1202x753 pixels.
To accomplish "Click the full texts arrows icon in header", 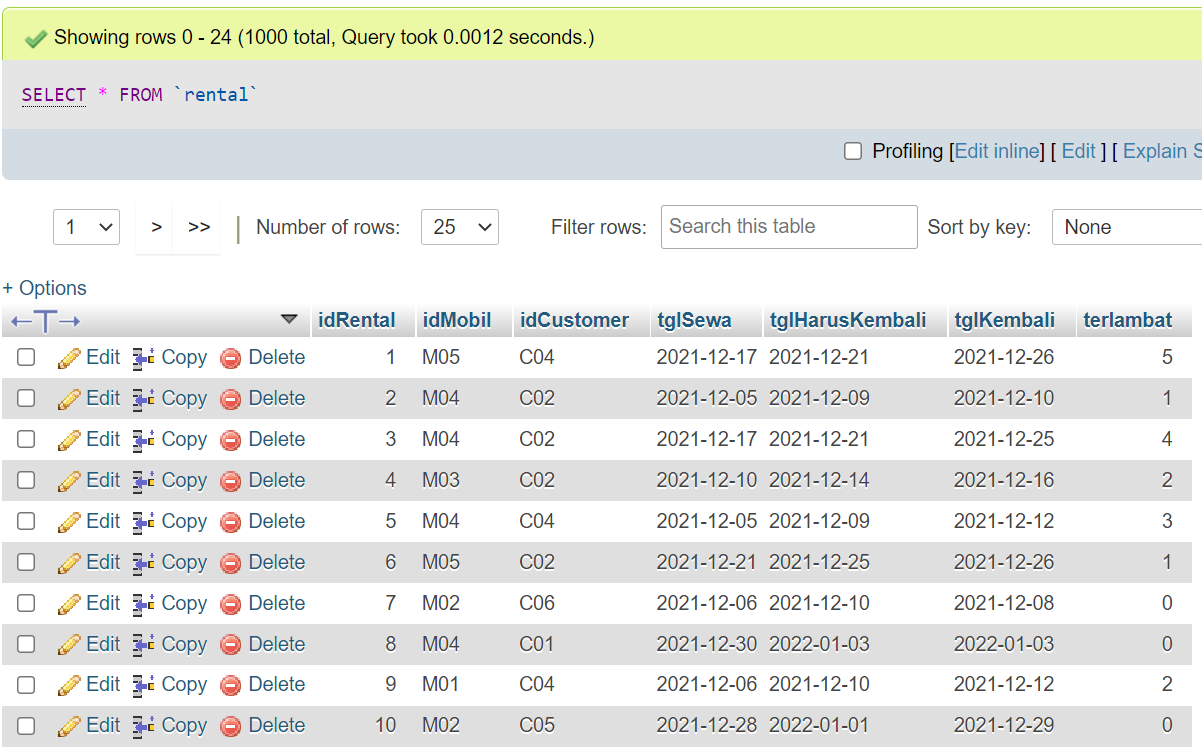I will [x=45, y=321].
